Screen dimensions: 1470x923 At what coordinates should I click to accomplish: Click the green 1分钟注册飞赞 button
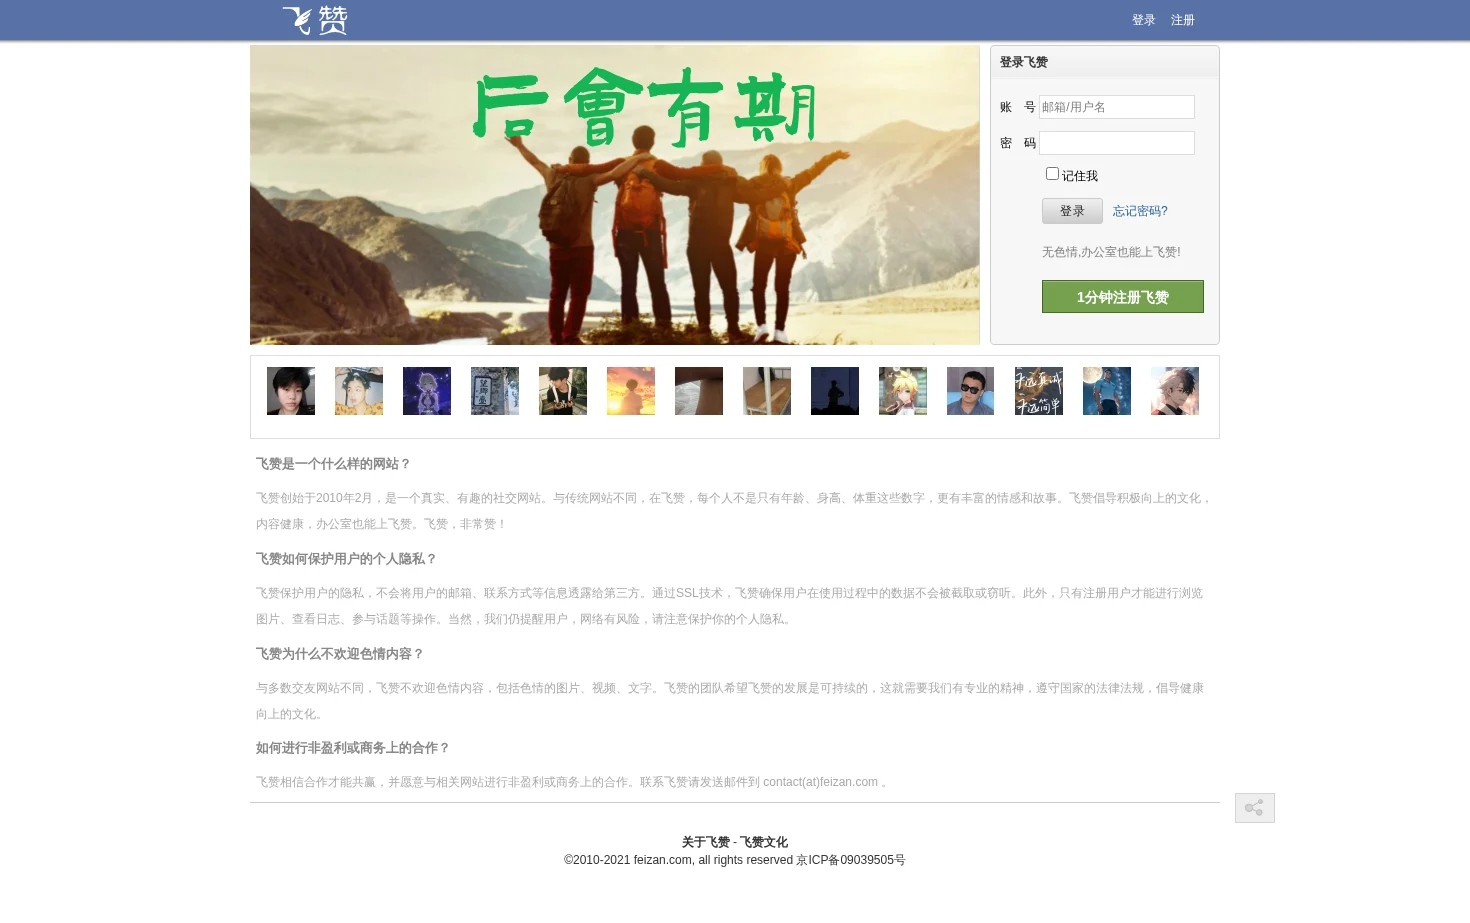tap(1122, 297)
